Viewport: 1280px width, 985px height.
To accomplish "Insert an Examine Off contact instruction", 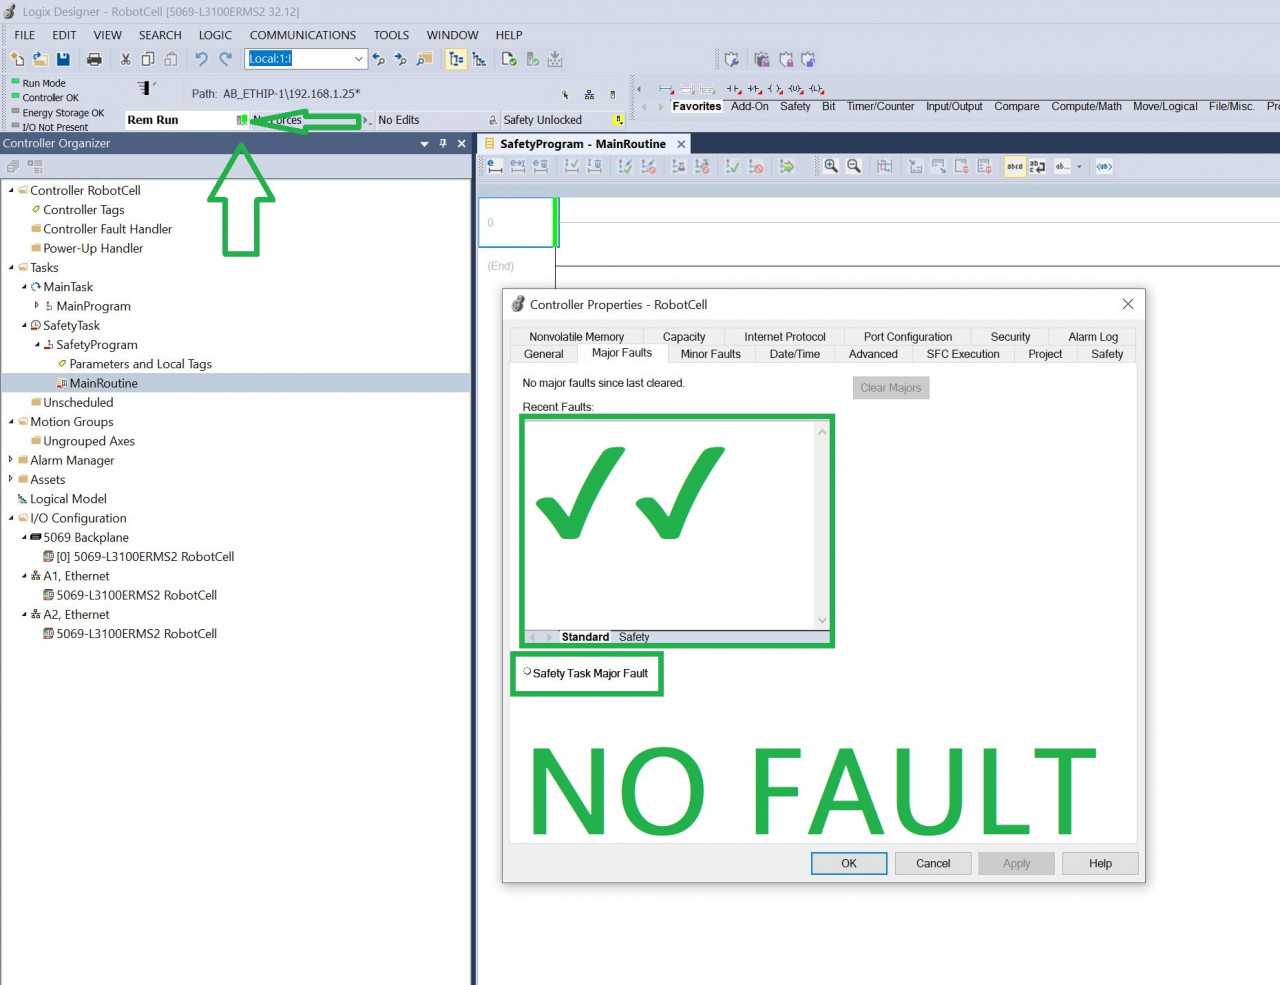I will [754, 89].
